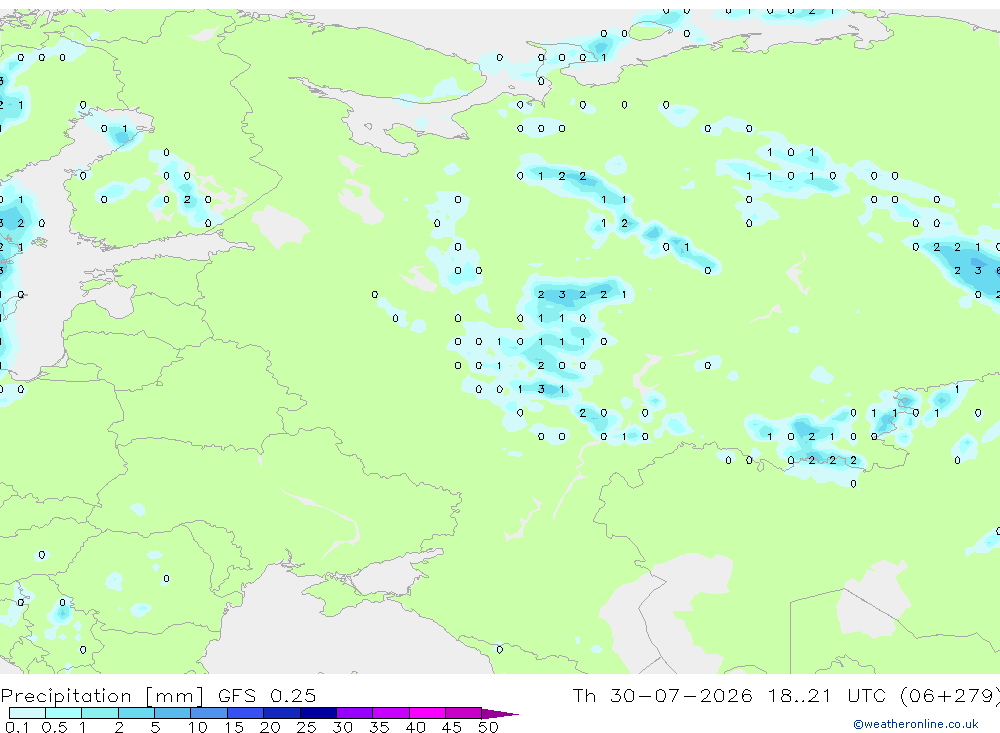Select the 'GFS 0.25' model label
The width and height of the screenshot is (1000, 733).
point(267,695)
